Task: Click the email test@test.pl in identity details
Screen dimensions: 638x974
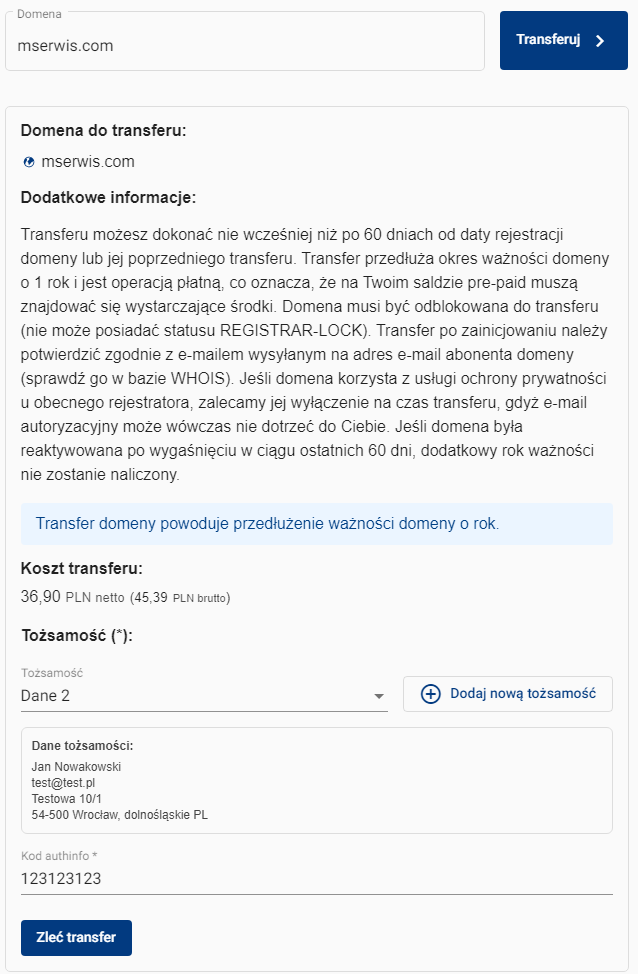Action: [63, 783]
